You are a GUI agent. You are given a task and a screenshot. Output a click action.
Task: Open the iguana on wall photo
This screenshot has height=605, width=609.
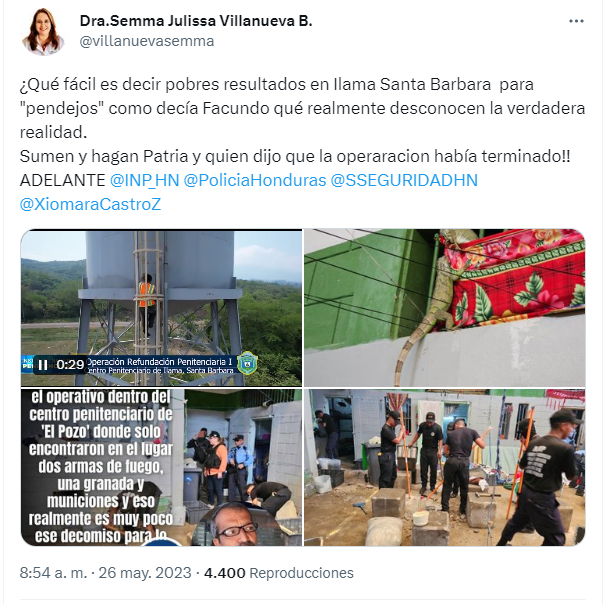(x=444, y=308)
